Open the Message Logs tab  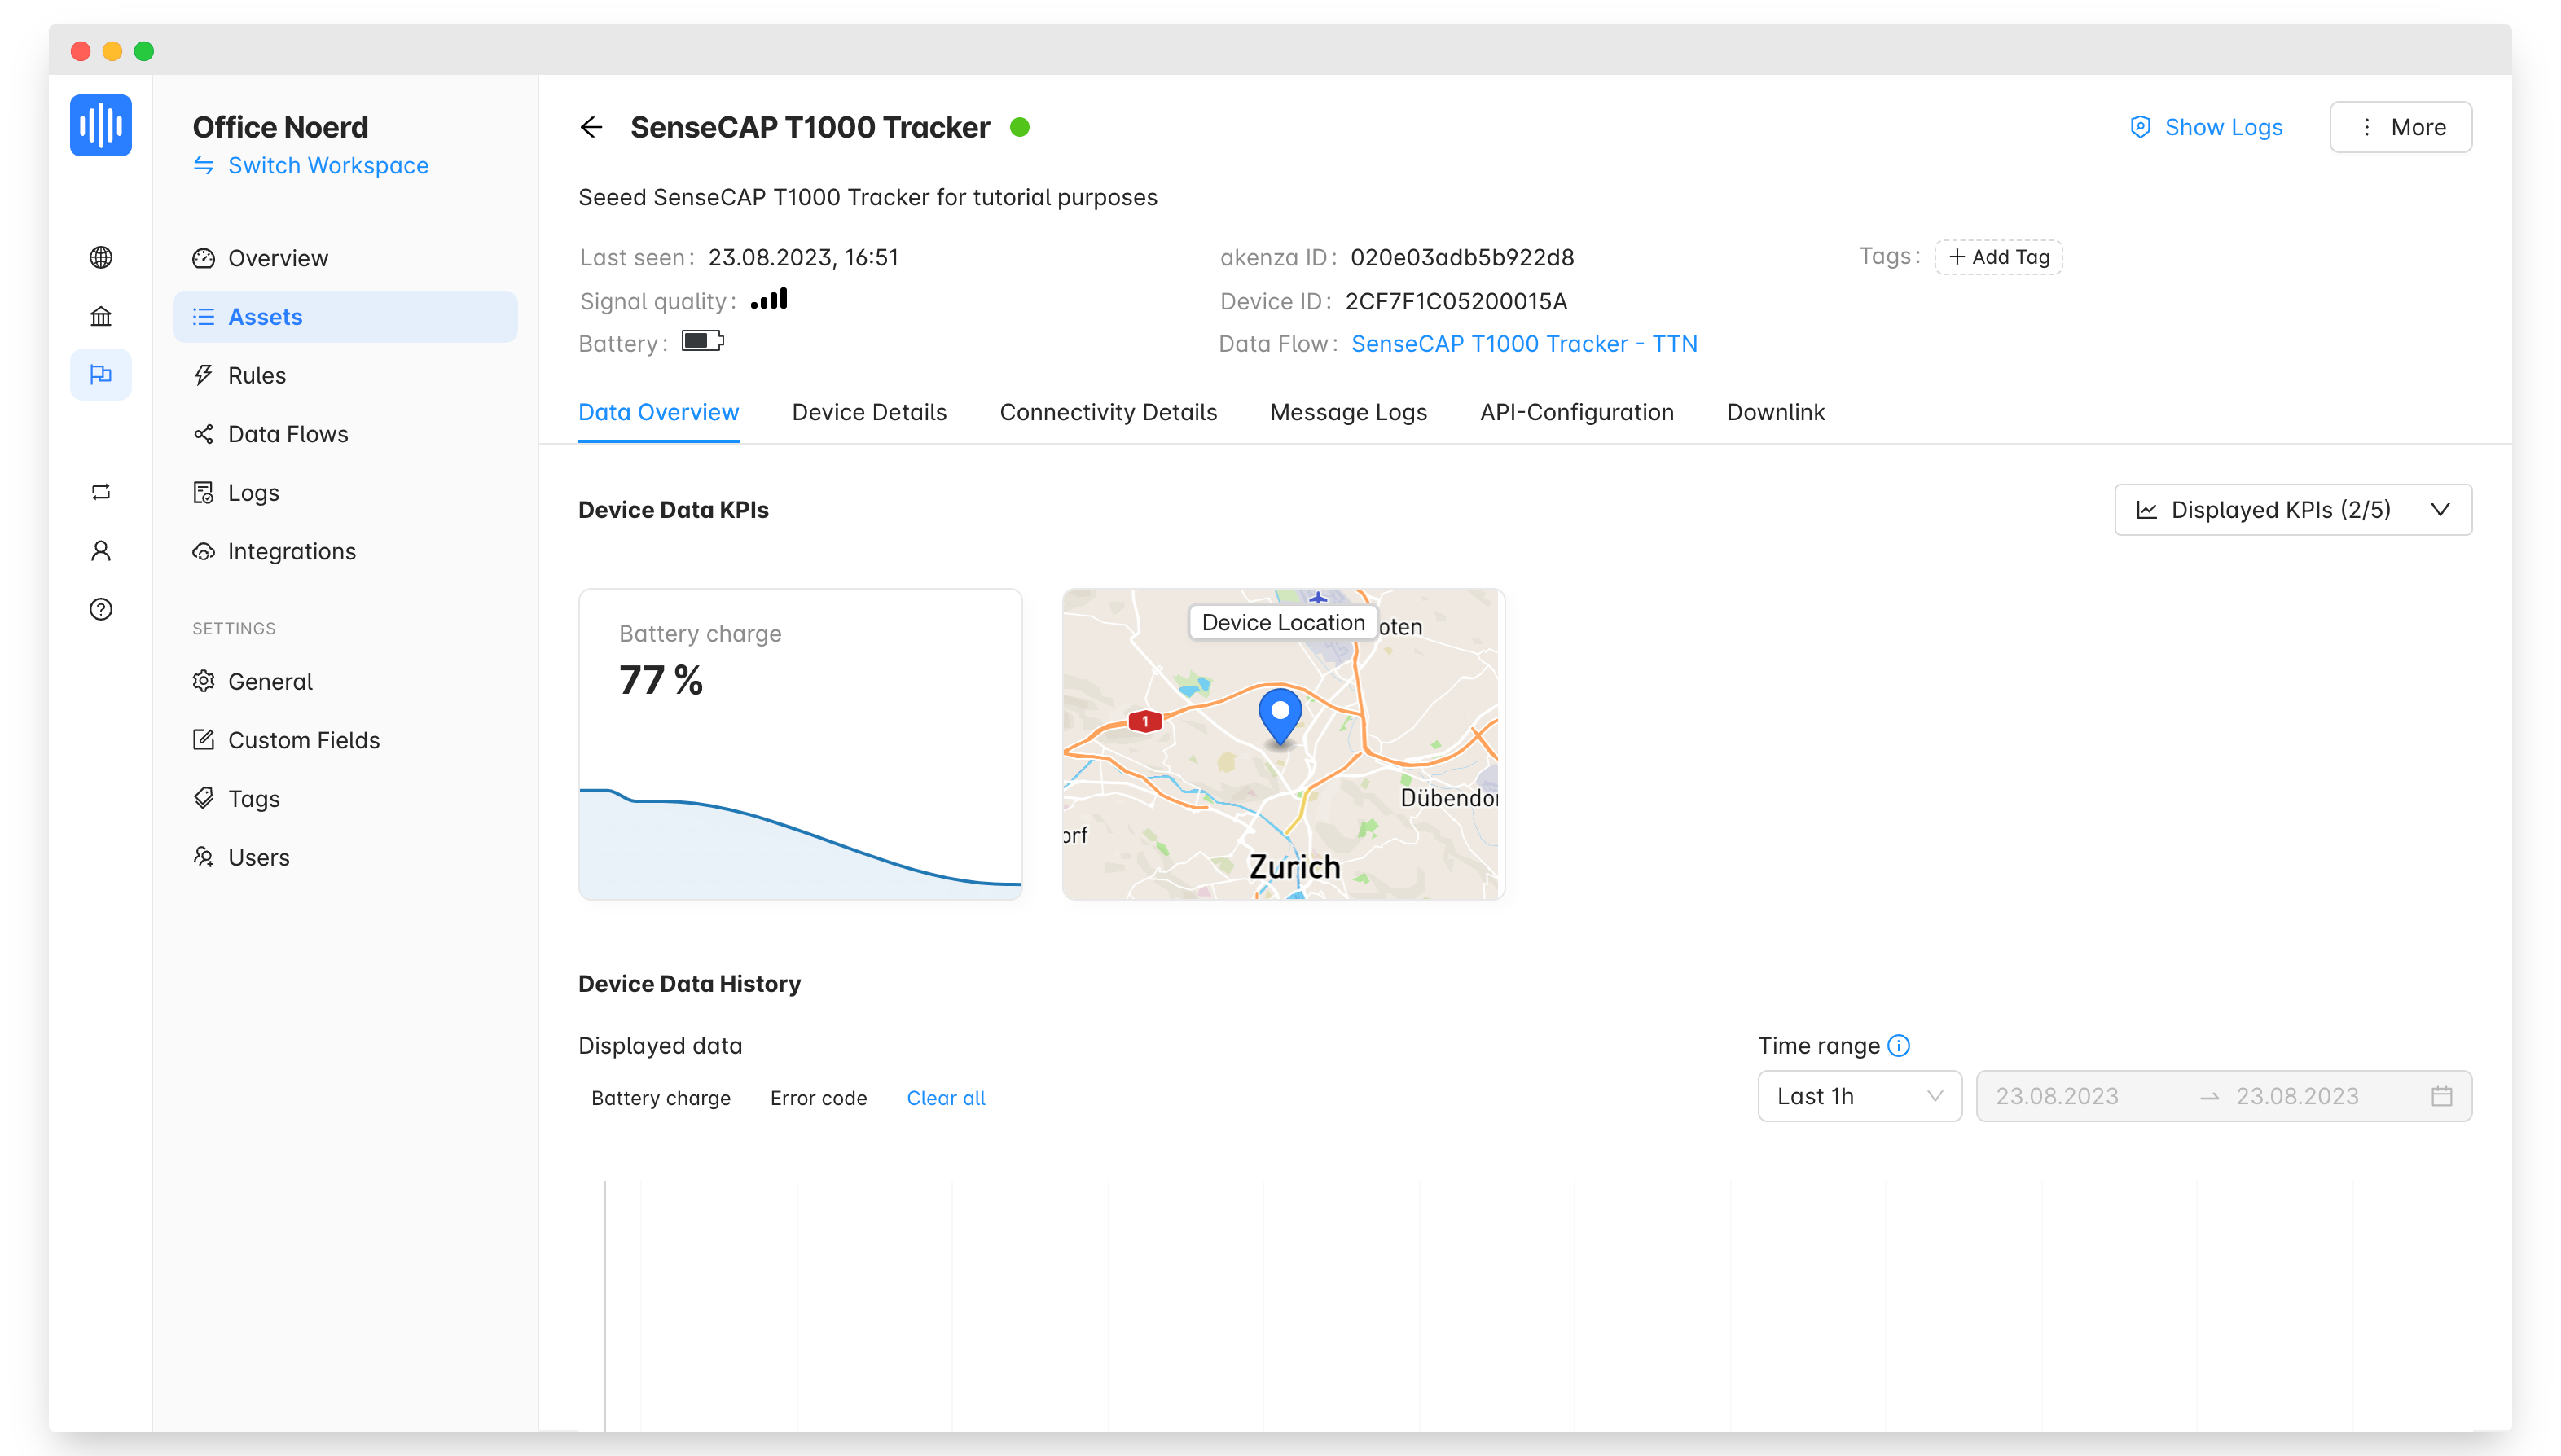coord(1347,412)
